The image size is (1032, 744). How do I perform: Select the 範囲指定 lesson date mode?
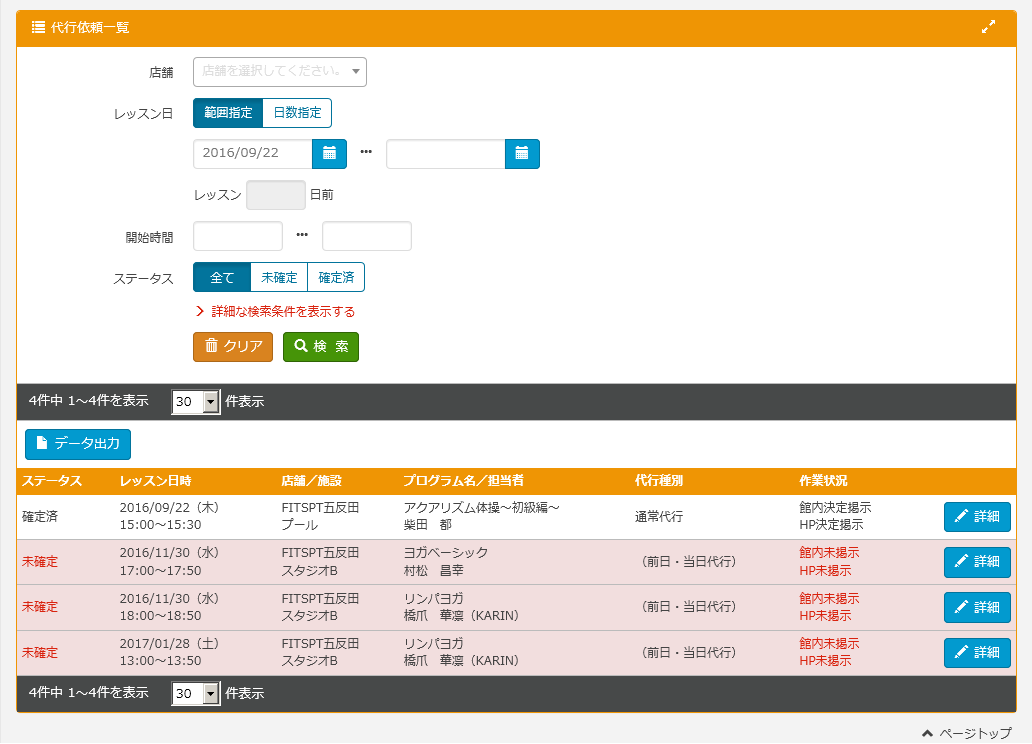pyautogui.click(x=228, y=113)
